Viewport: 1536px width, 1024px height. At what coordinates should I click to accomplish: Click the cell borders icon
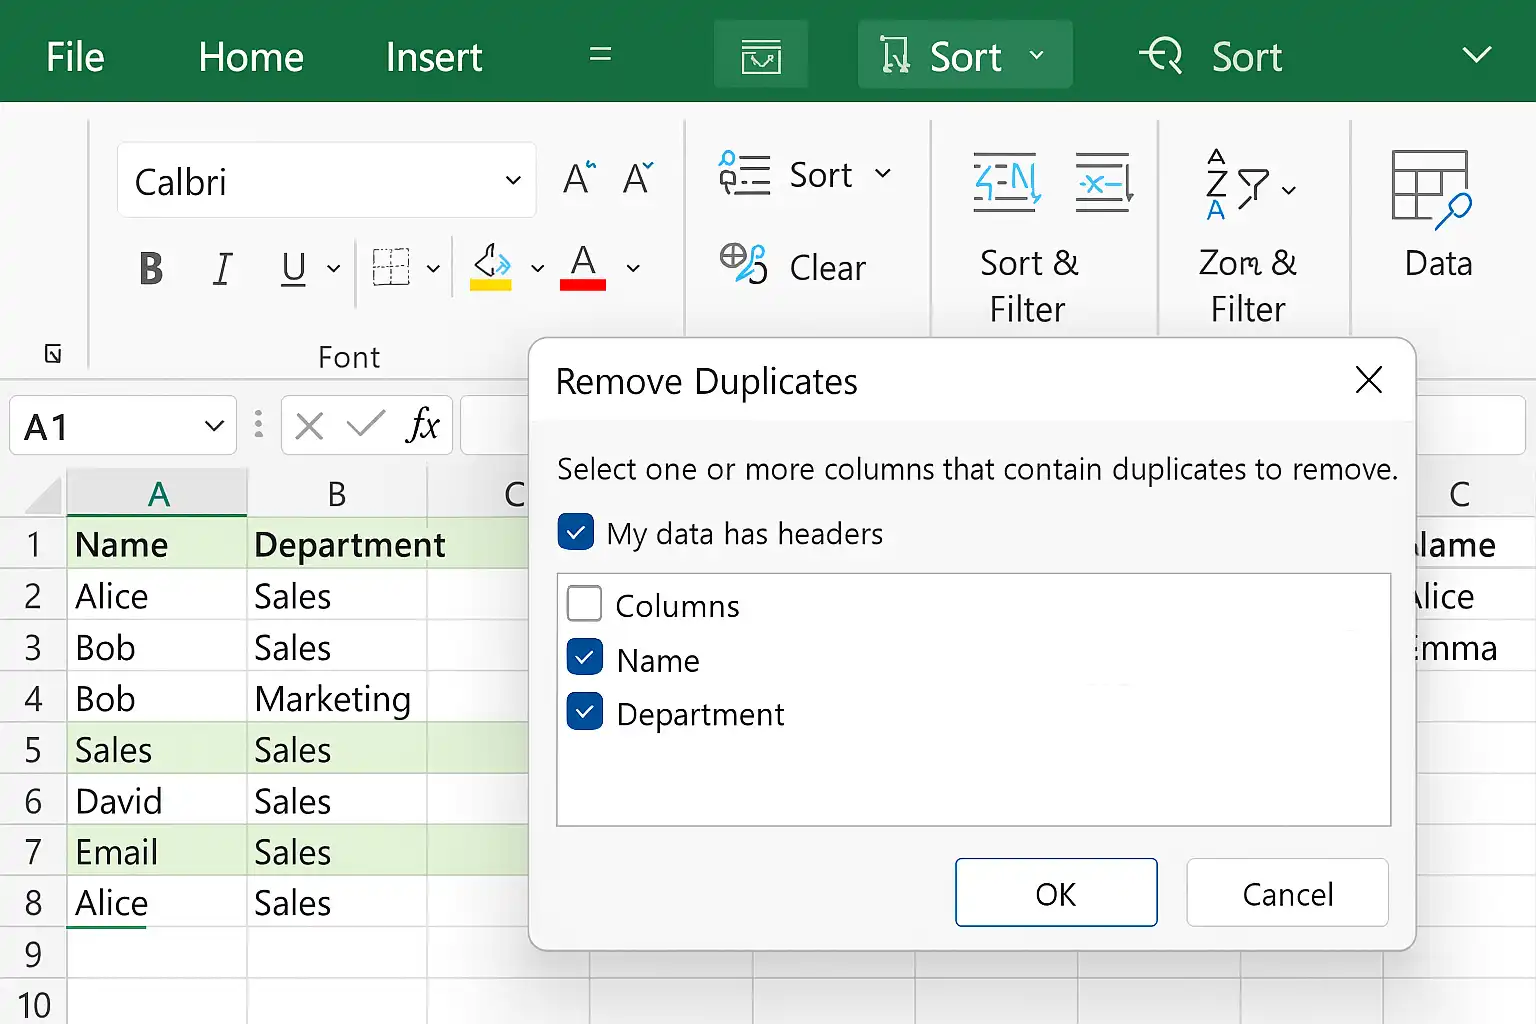(390, 267)
